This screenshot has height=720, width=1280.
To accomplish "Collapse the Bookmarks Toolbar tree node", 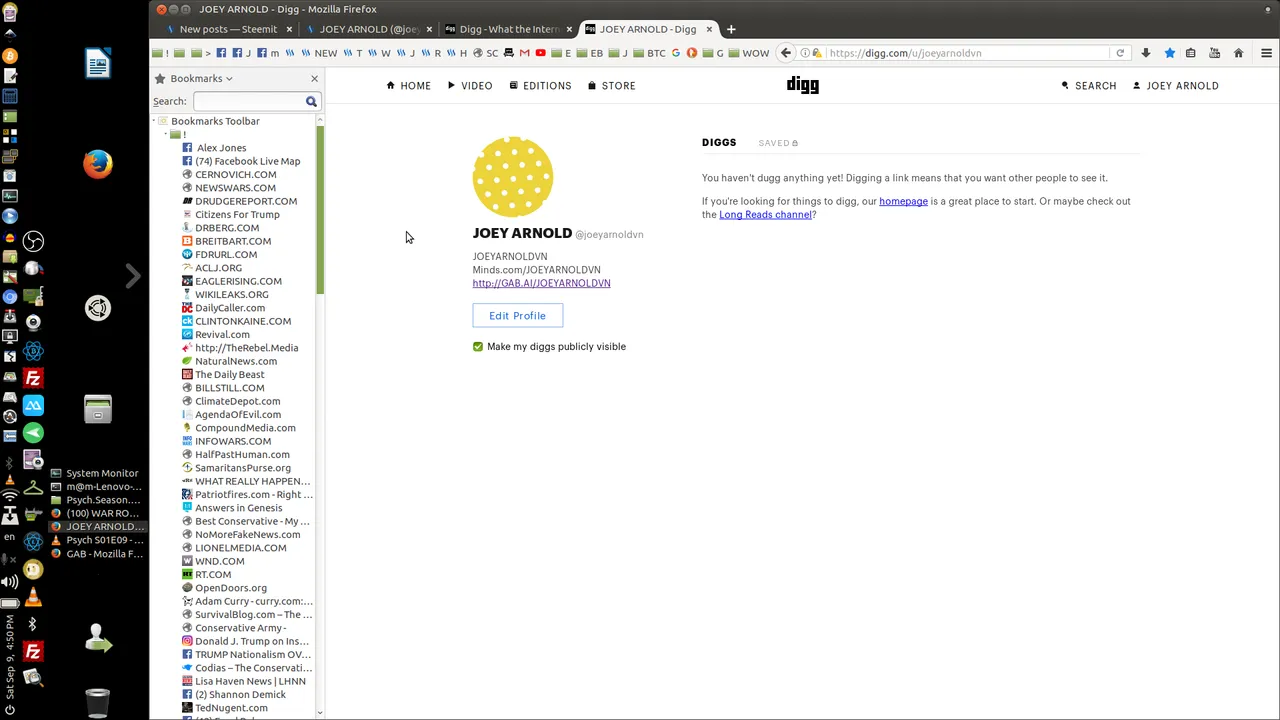I will pyautogui.click(x=154, y=121).
